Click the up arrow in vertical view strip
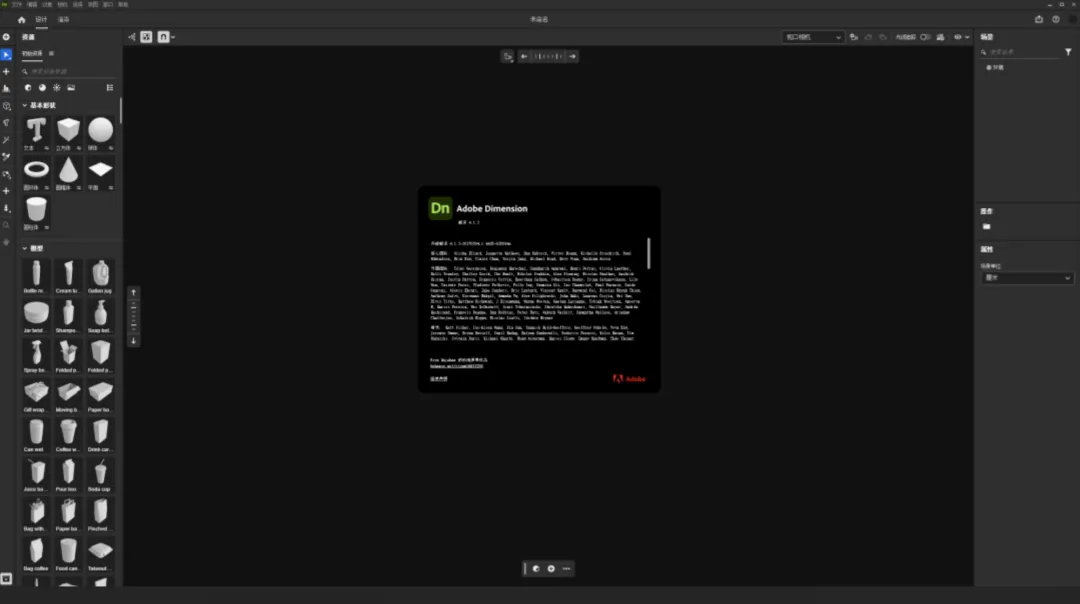 coord(134,293)
